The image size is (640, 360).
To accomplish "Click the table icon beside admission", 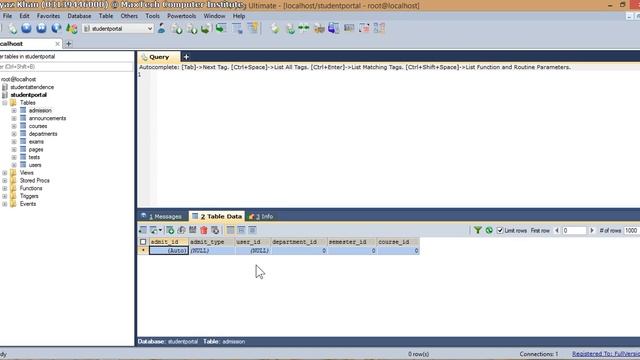I will (23, 110).
